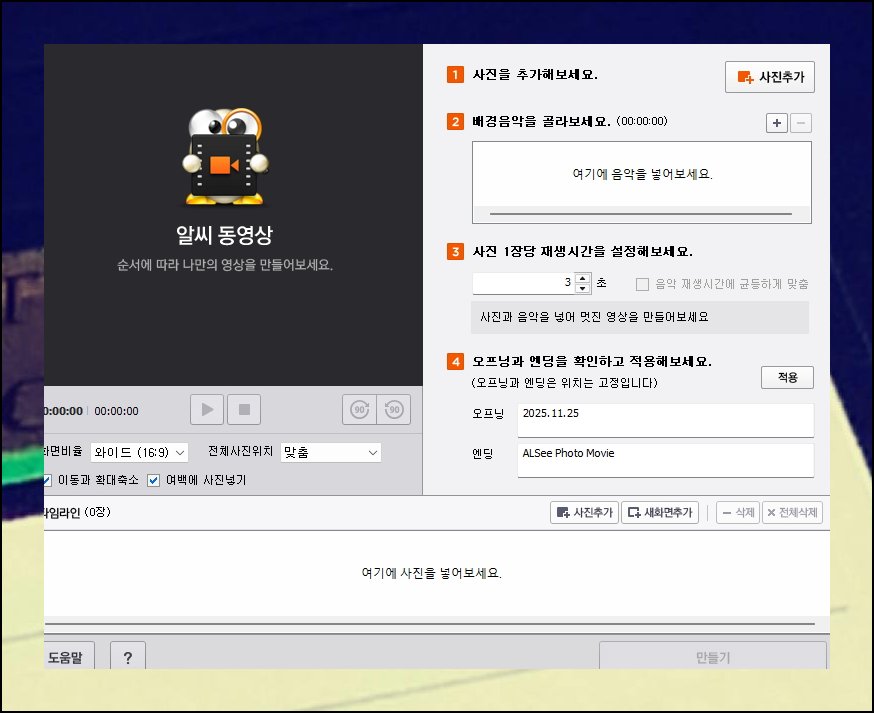
Task: Stop the video preview
Action: pos(244,410)
